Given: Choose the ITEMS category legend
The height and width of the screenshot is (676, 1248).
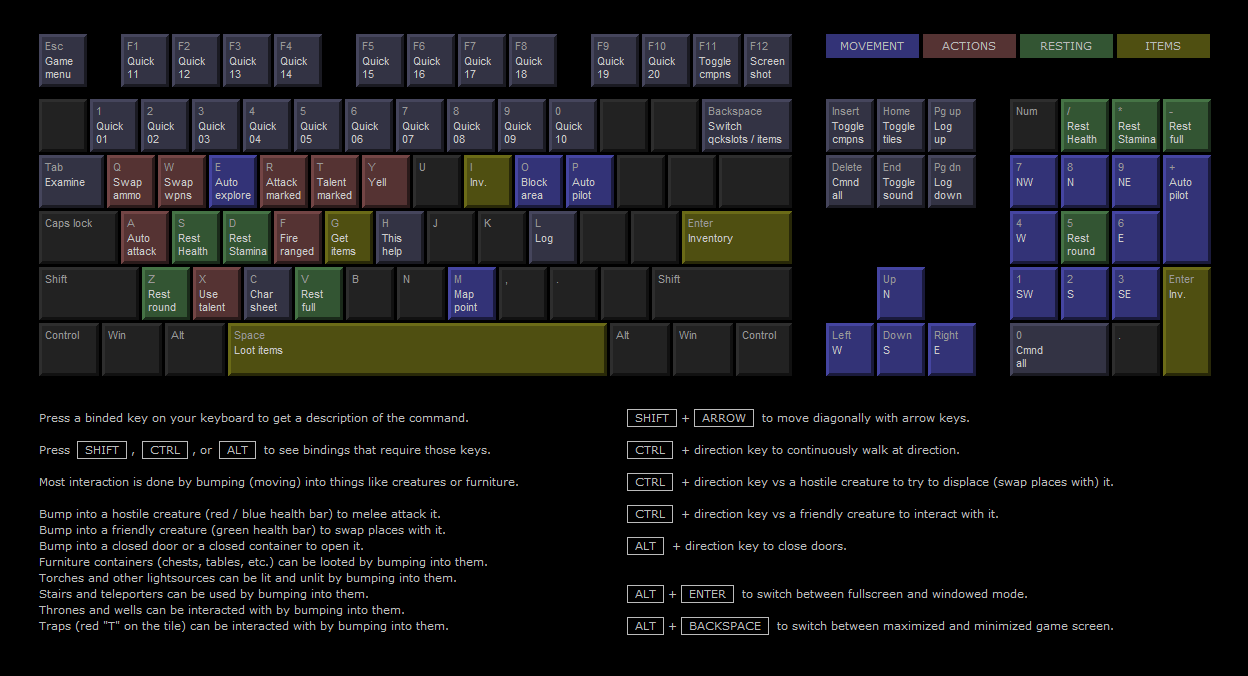Looking at the screenshot, I should (x=1162, y=46).
